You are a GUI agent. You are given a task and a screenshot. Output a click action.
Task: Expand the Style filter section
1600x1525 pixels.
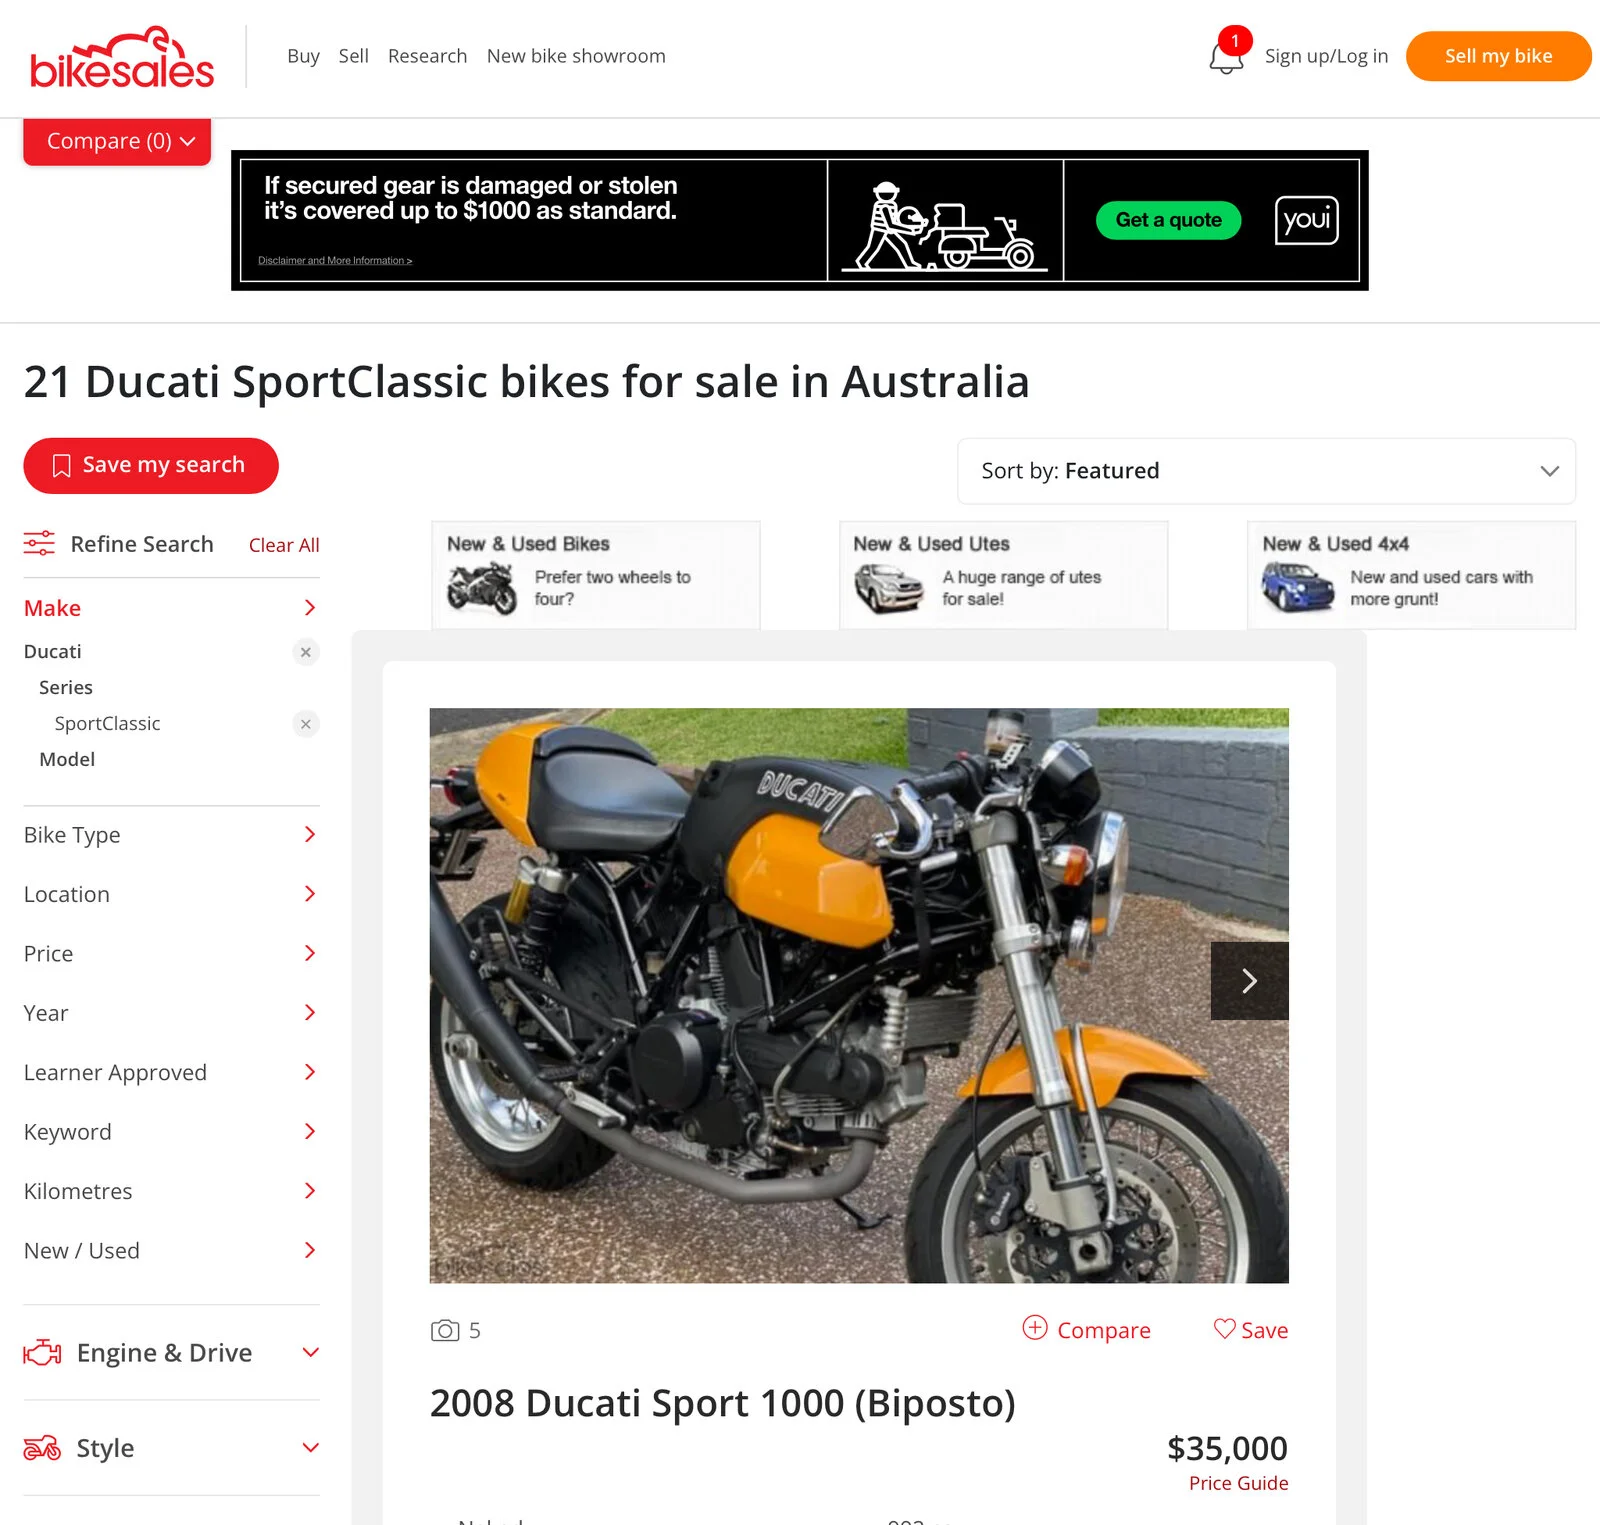pyautogui.click(x=172, y=1448)
